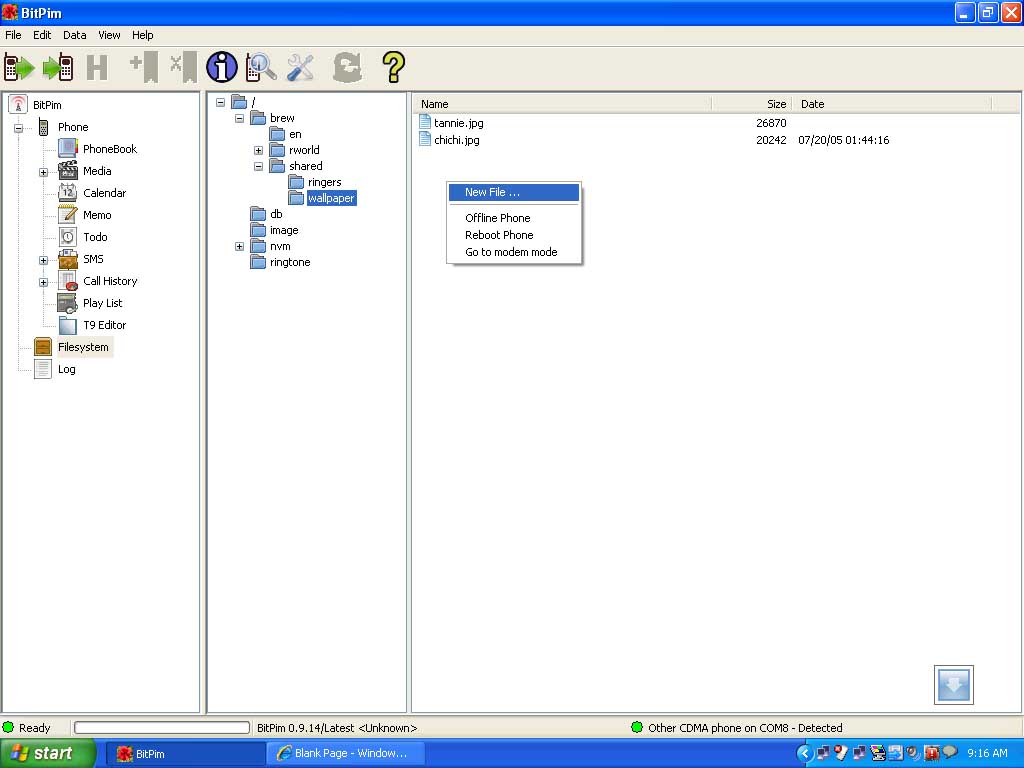The image size is (1024, 768).
Task: Choose Go to modem mode
Action: coord(514,252)
